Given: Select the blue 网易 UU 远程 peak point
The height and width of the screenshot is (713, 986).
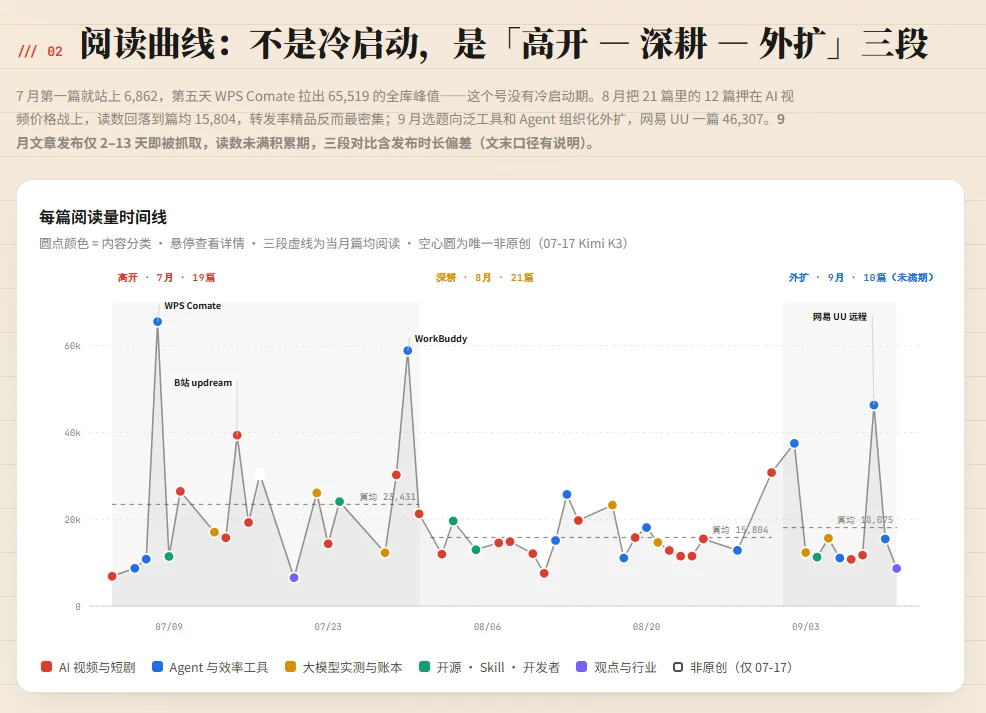Looking at the screenshot, I should (873, 405).
